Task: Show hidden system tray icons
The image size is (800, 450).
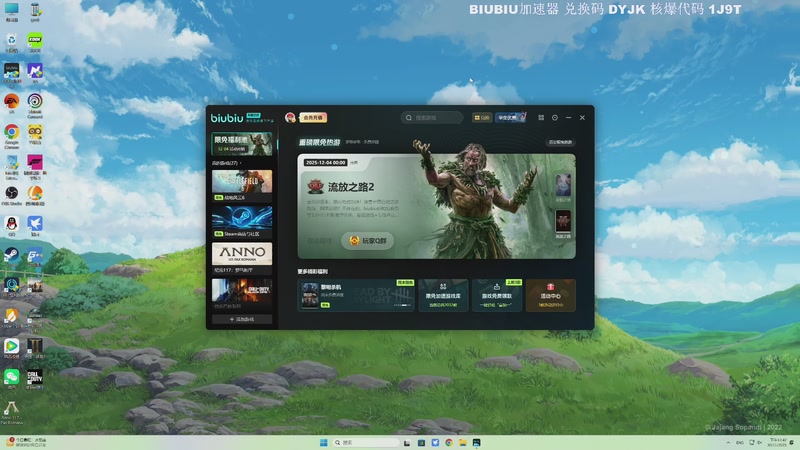Action: [x=728, y=442]
